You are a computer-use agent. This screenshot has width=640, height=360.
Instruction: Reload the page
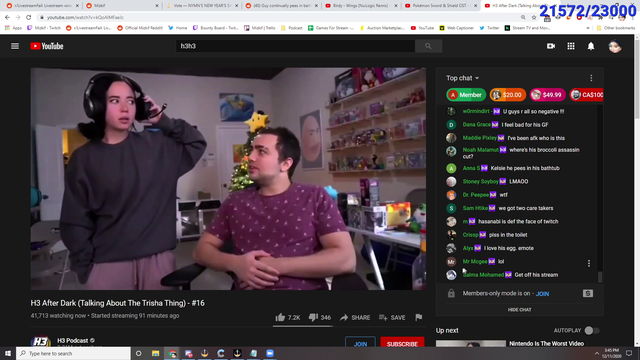(x=29, y=18)
